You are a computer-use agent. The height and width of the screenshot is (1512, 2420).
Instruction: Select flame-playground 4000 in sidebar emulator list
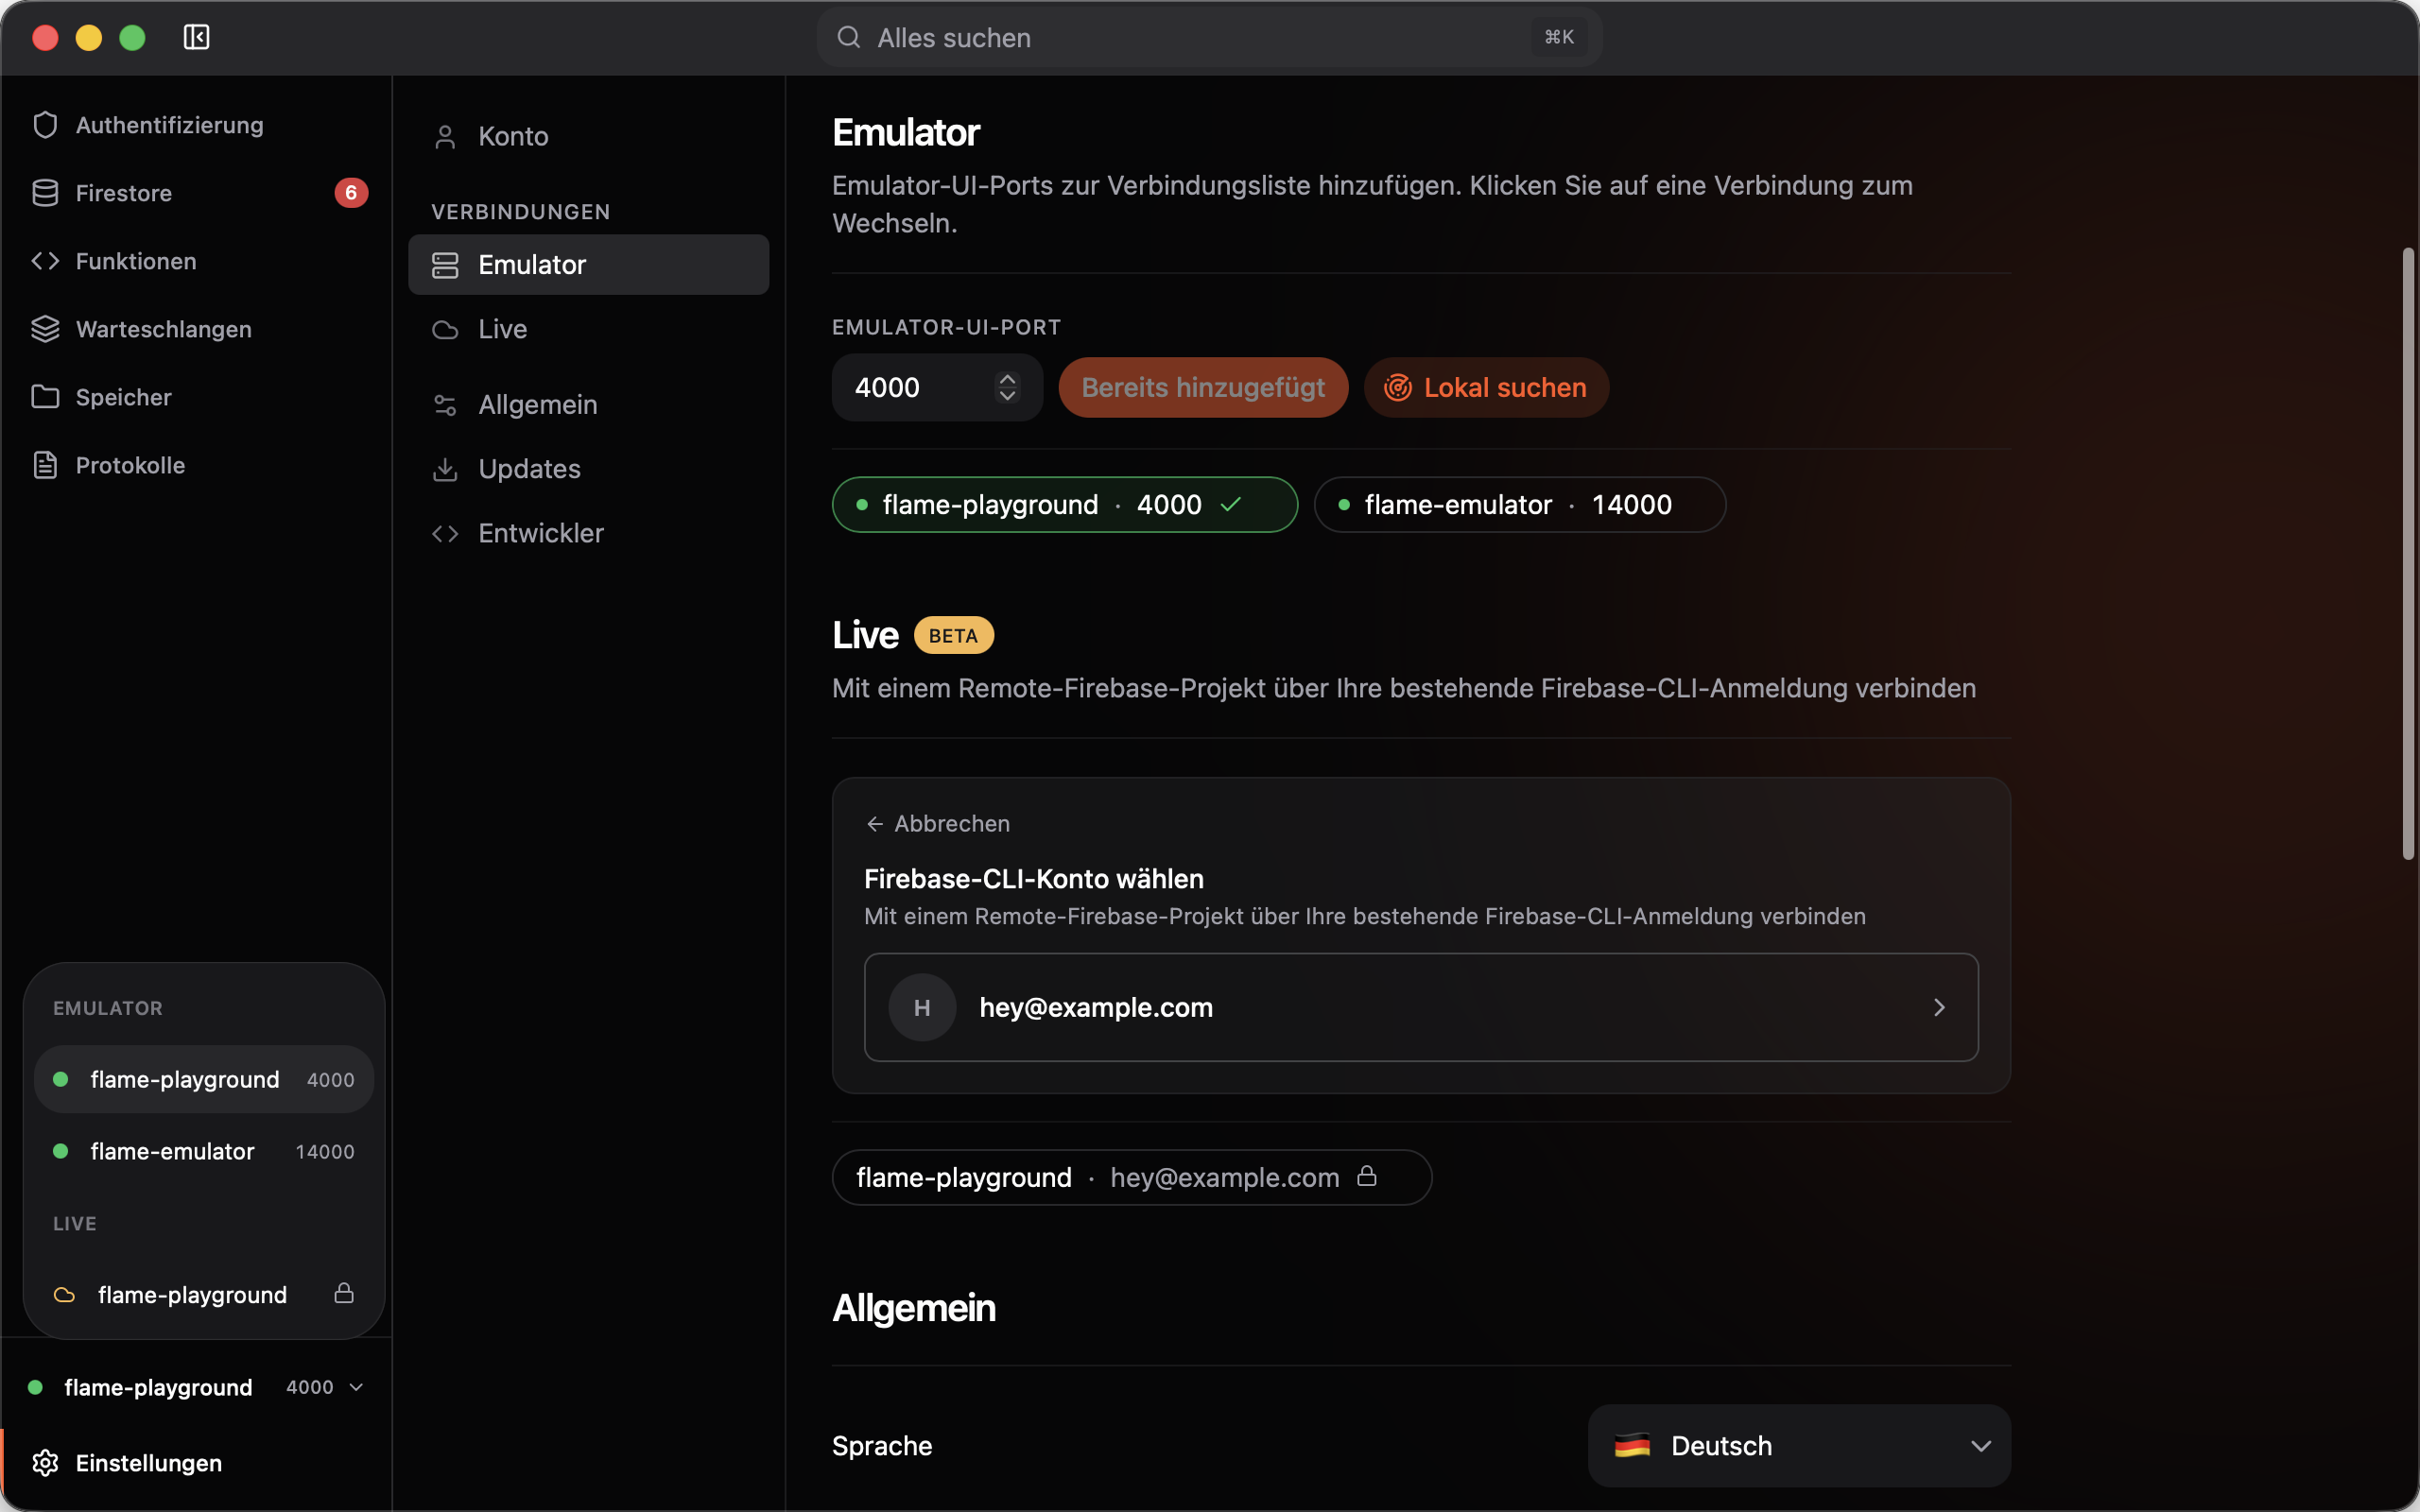(x=204, y=1080)
